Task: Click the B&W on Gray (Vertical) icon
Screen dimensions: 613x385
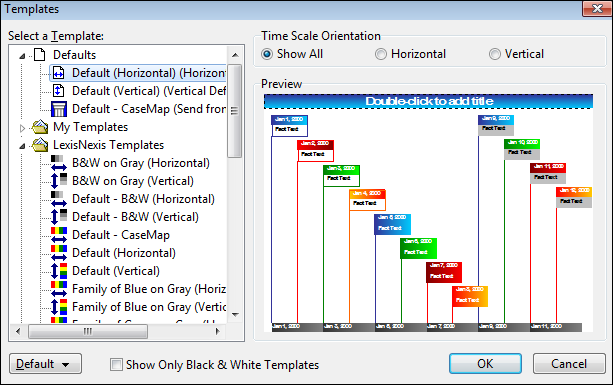Action: (x=59, y=181)
